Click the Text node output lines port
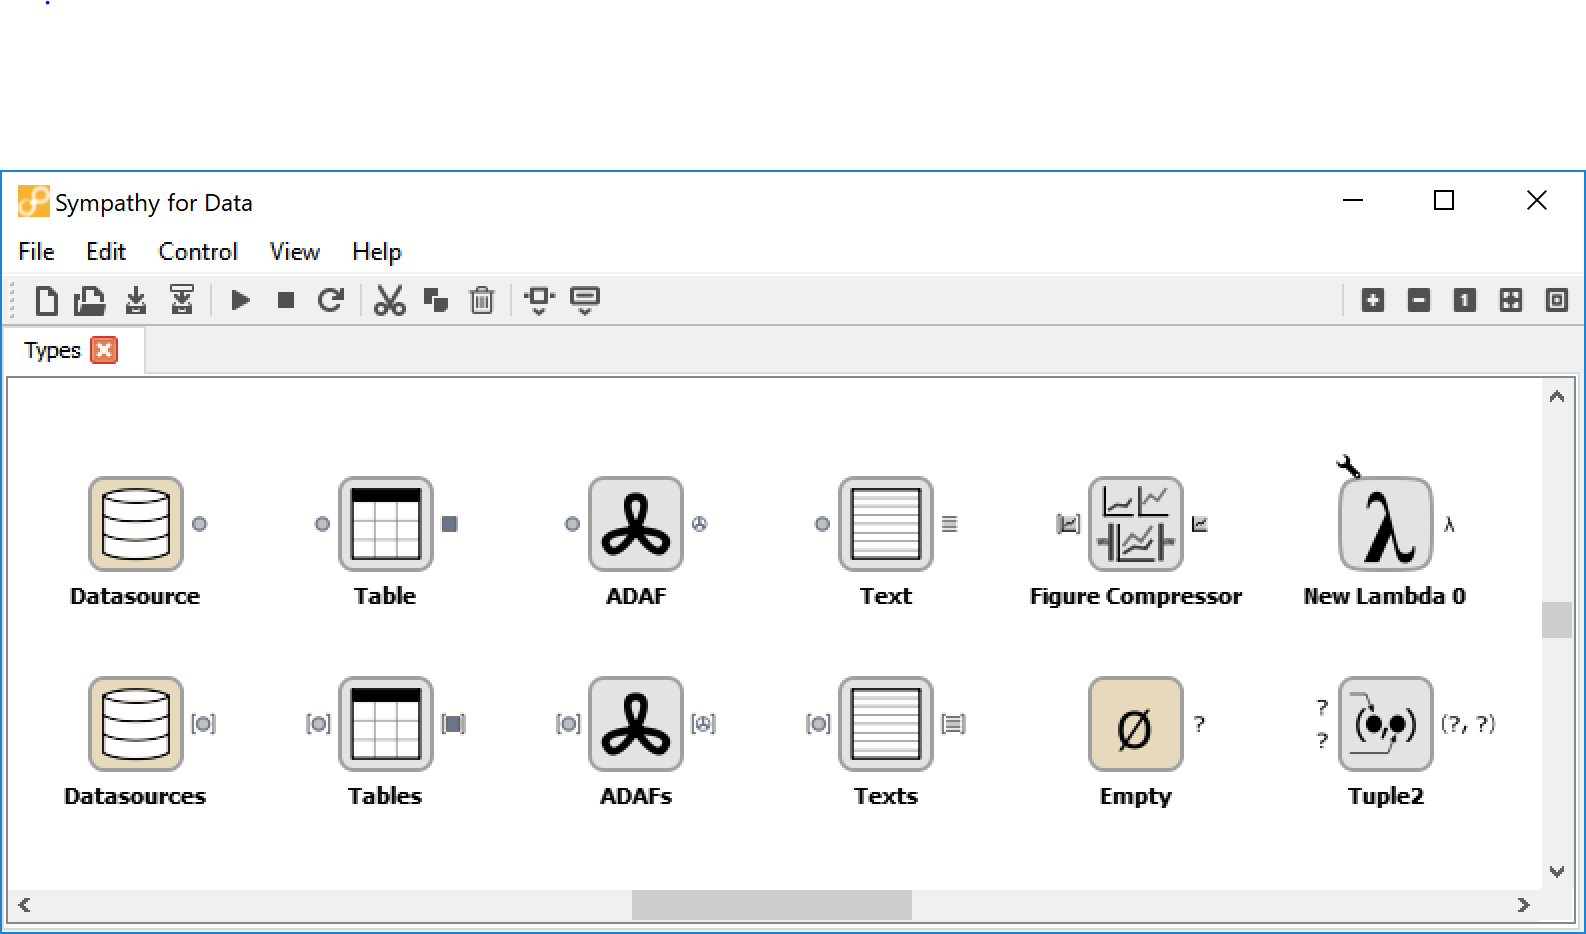Screen dimensions: 1586x934 (950, 524)
